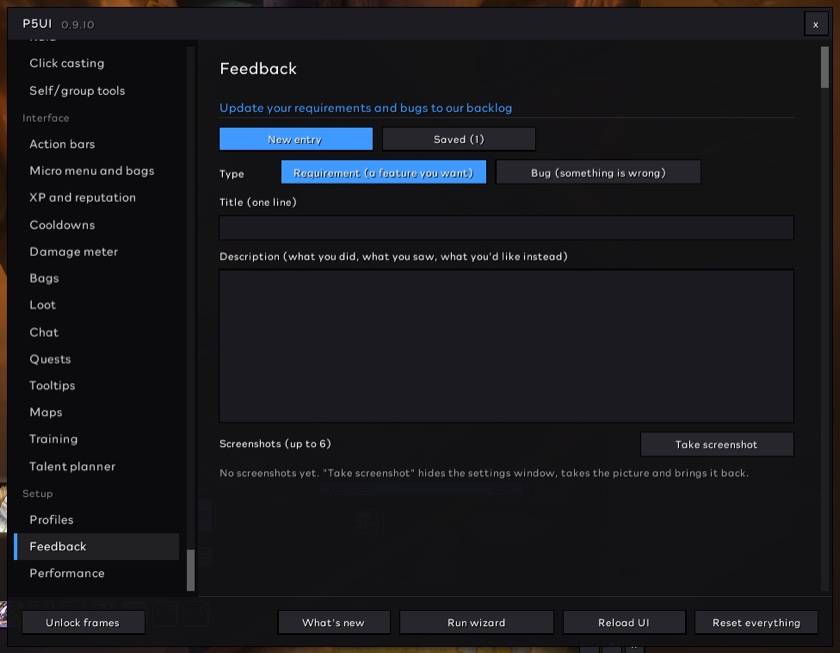This screenshot has width=840, height=653.
Task: Go to Maps settings
Action: coord(46,412)
